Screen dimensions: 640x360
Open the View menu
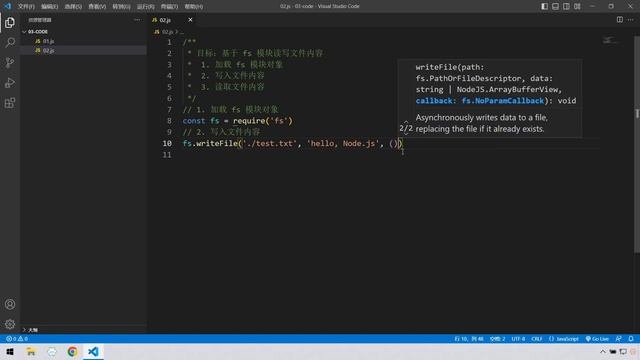tap(97, 7)
